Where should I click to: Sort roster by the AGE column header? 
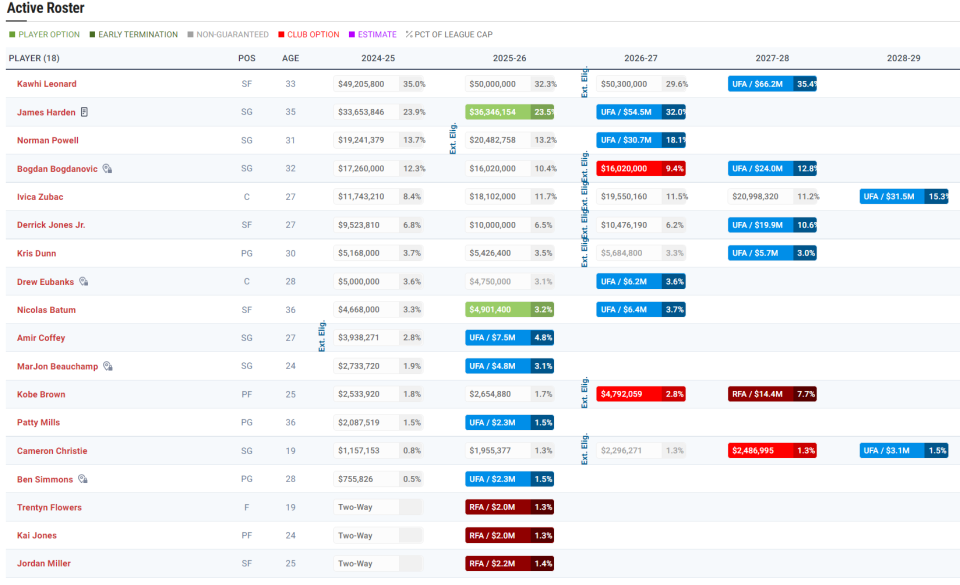pos(290,58)
